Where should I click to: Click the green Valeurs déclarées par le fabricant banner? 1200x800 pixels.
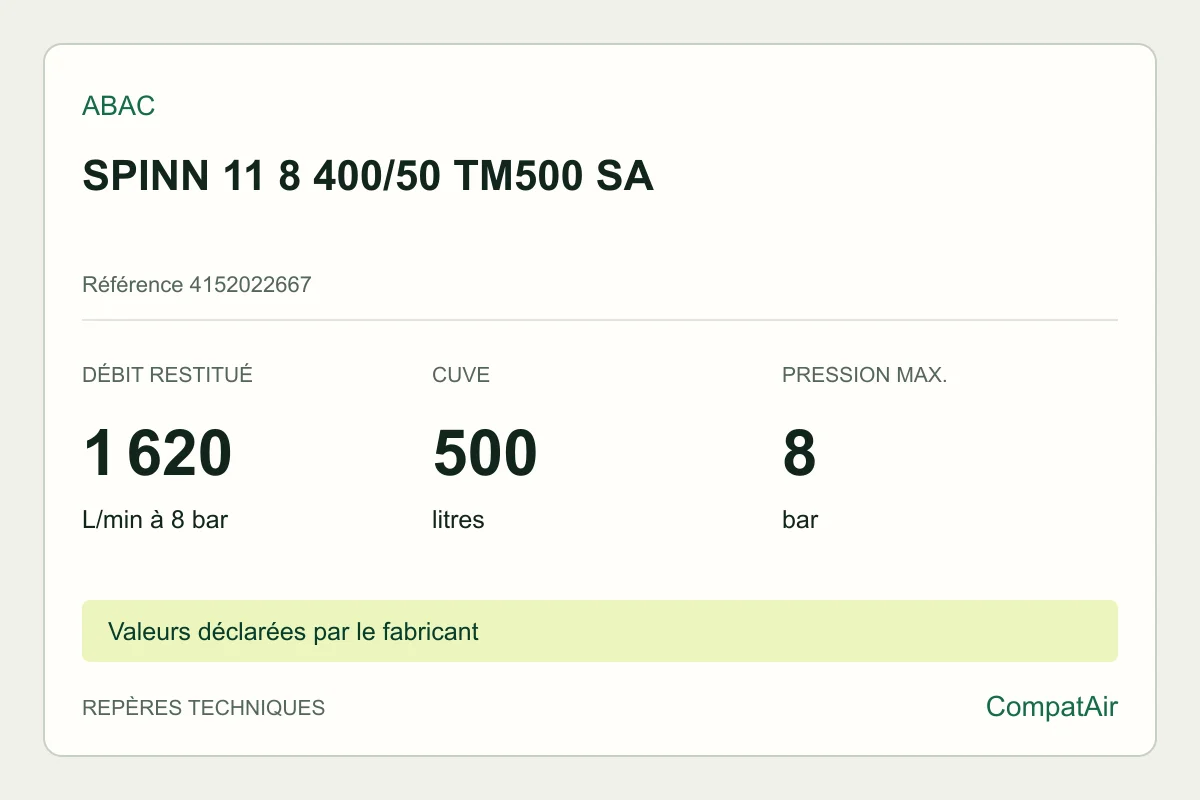coord(600,631)
